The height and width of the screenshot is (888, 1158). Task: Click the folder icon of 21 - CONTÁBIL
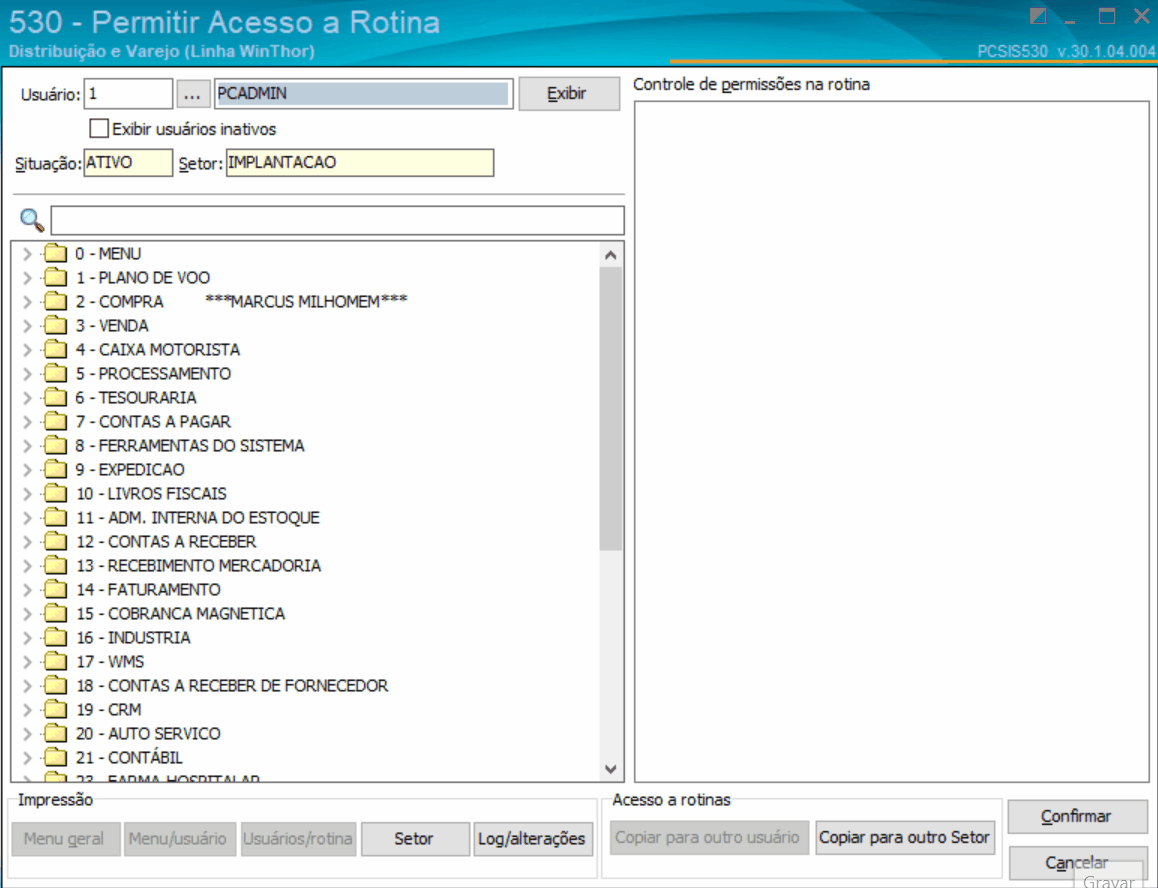pyautogui.click(x=55, y=758)
